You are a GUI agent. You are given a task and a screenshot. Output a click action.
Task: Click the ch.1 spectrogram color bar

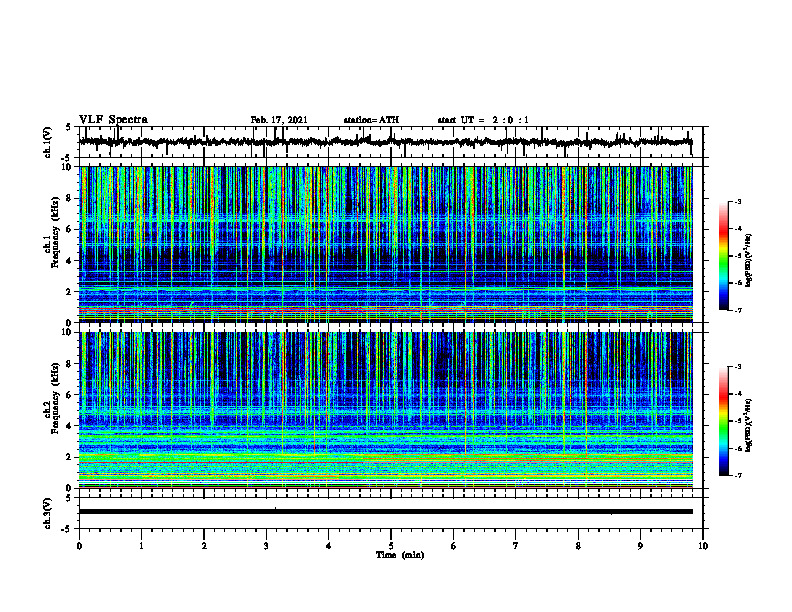click(724, 256)
